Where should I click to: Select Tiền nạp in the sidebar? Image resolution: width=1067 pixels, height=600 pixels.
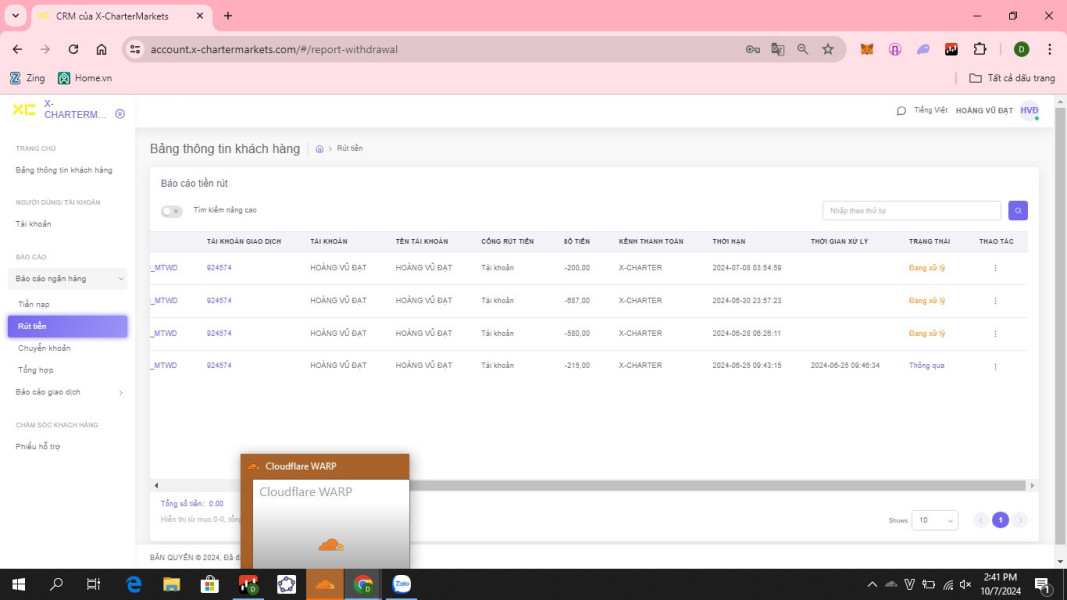34,304
